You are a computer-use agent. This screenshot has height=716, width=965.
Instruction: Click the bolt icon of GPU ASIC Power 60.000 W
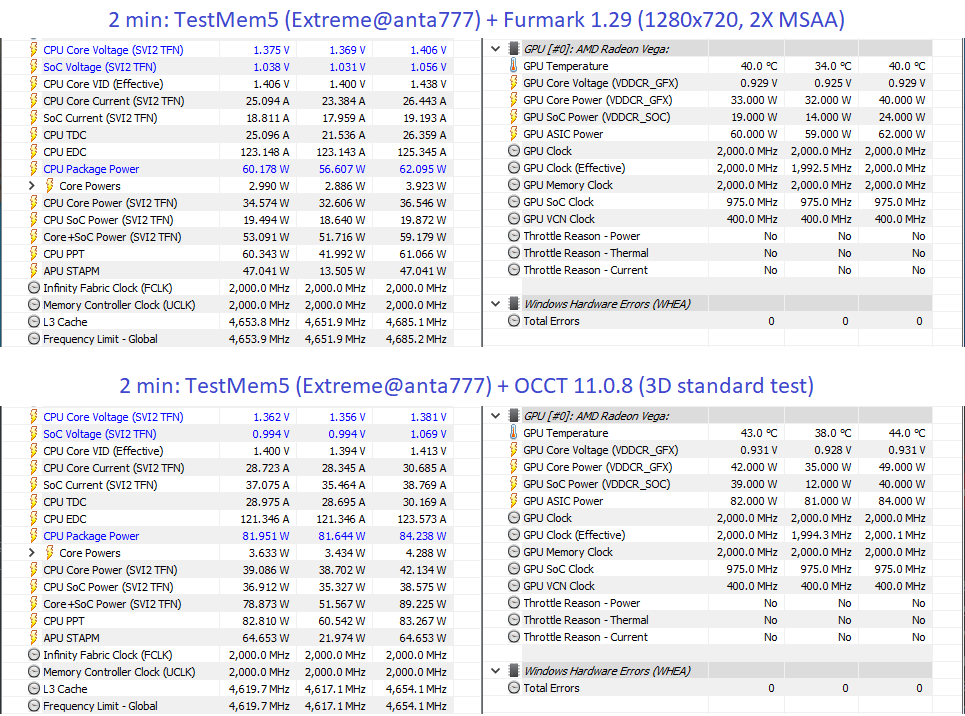514,134
